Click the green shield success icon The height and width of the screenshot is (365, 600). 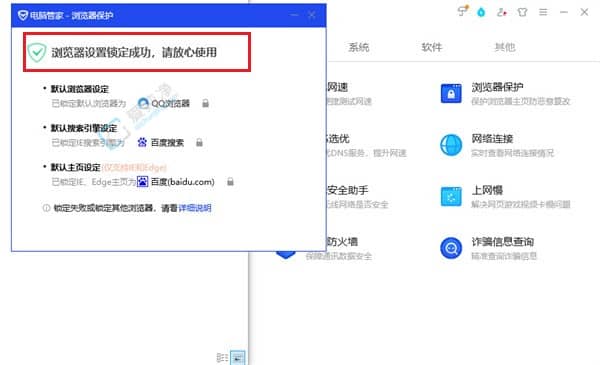(37, 52)
